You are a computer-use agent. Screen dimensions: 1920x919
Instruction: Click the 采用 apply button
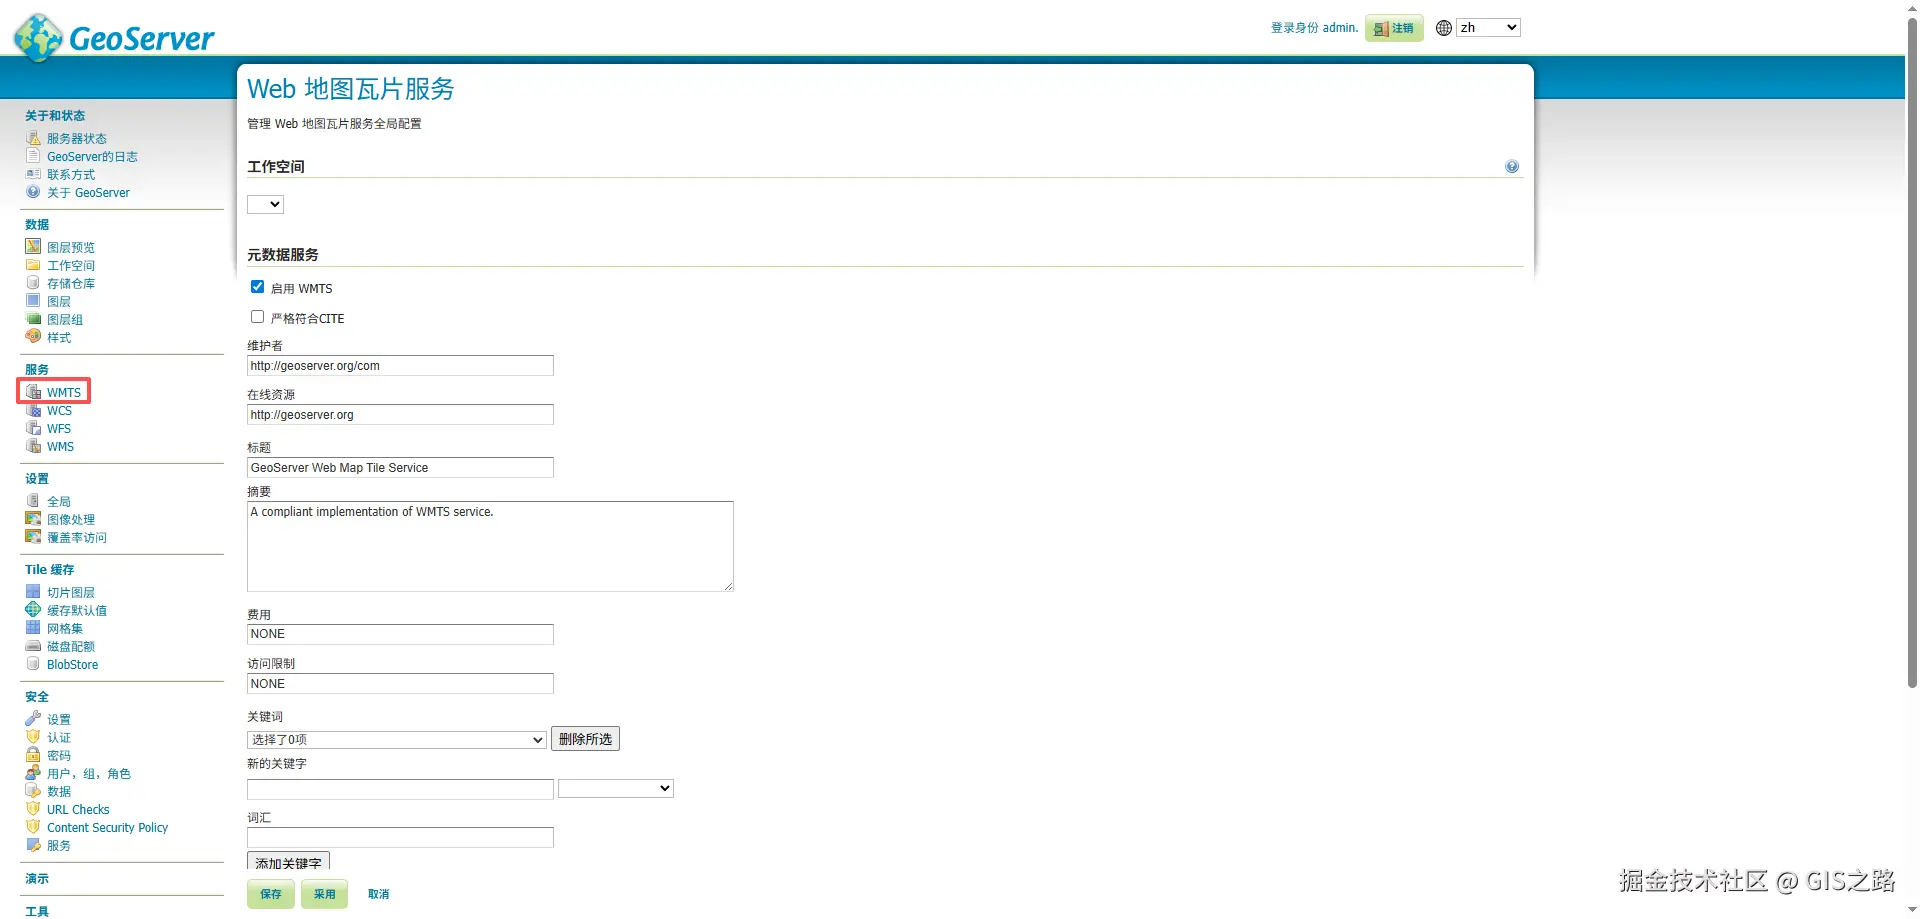325,894
